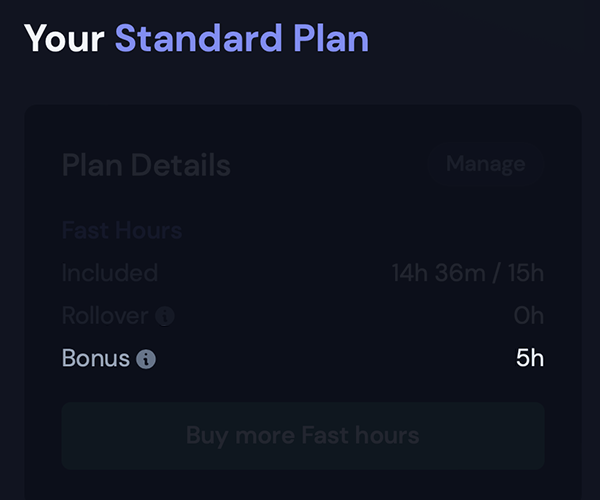Viewport: 600px width, 500px height.
Task: Click the Manage button
Action: (x=486, y=164)
